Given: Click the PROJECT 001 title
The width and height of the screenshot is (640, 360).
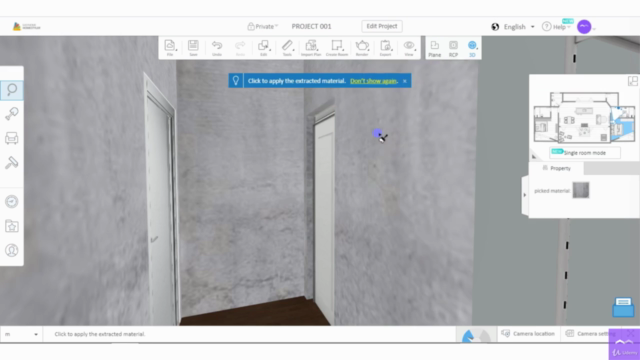Looking at the screenshot, I should coord(311,27).
